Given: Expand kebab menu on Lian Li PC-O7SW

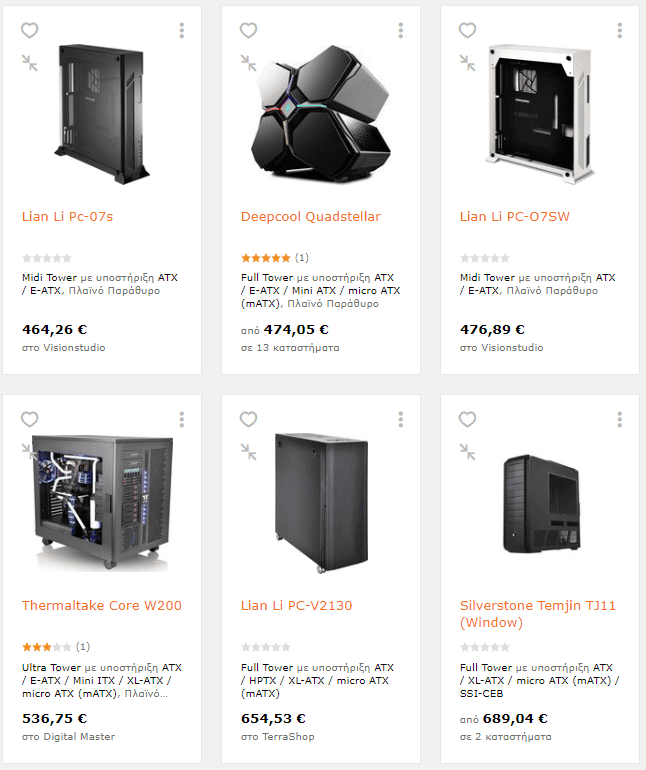Looking at the screenshot, I should 620,30.
